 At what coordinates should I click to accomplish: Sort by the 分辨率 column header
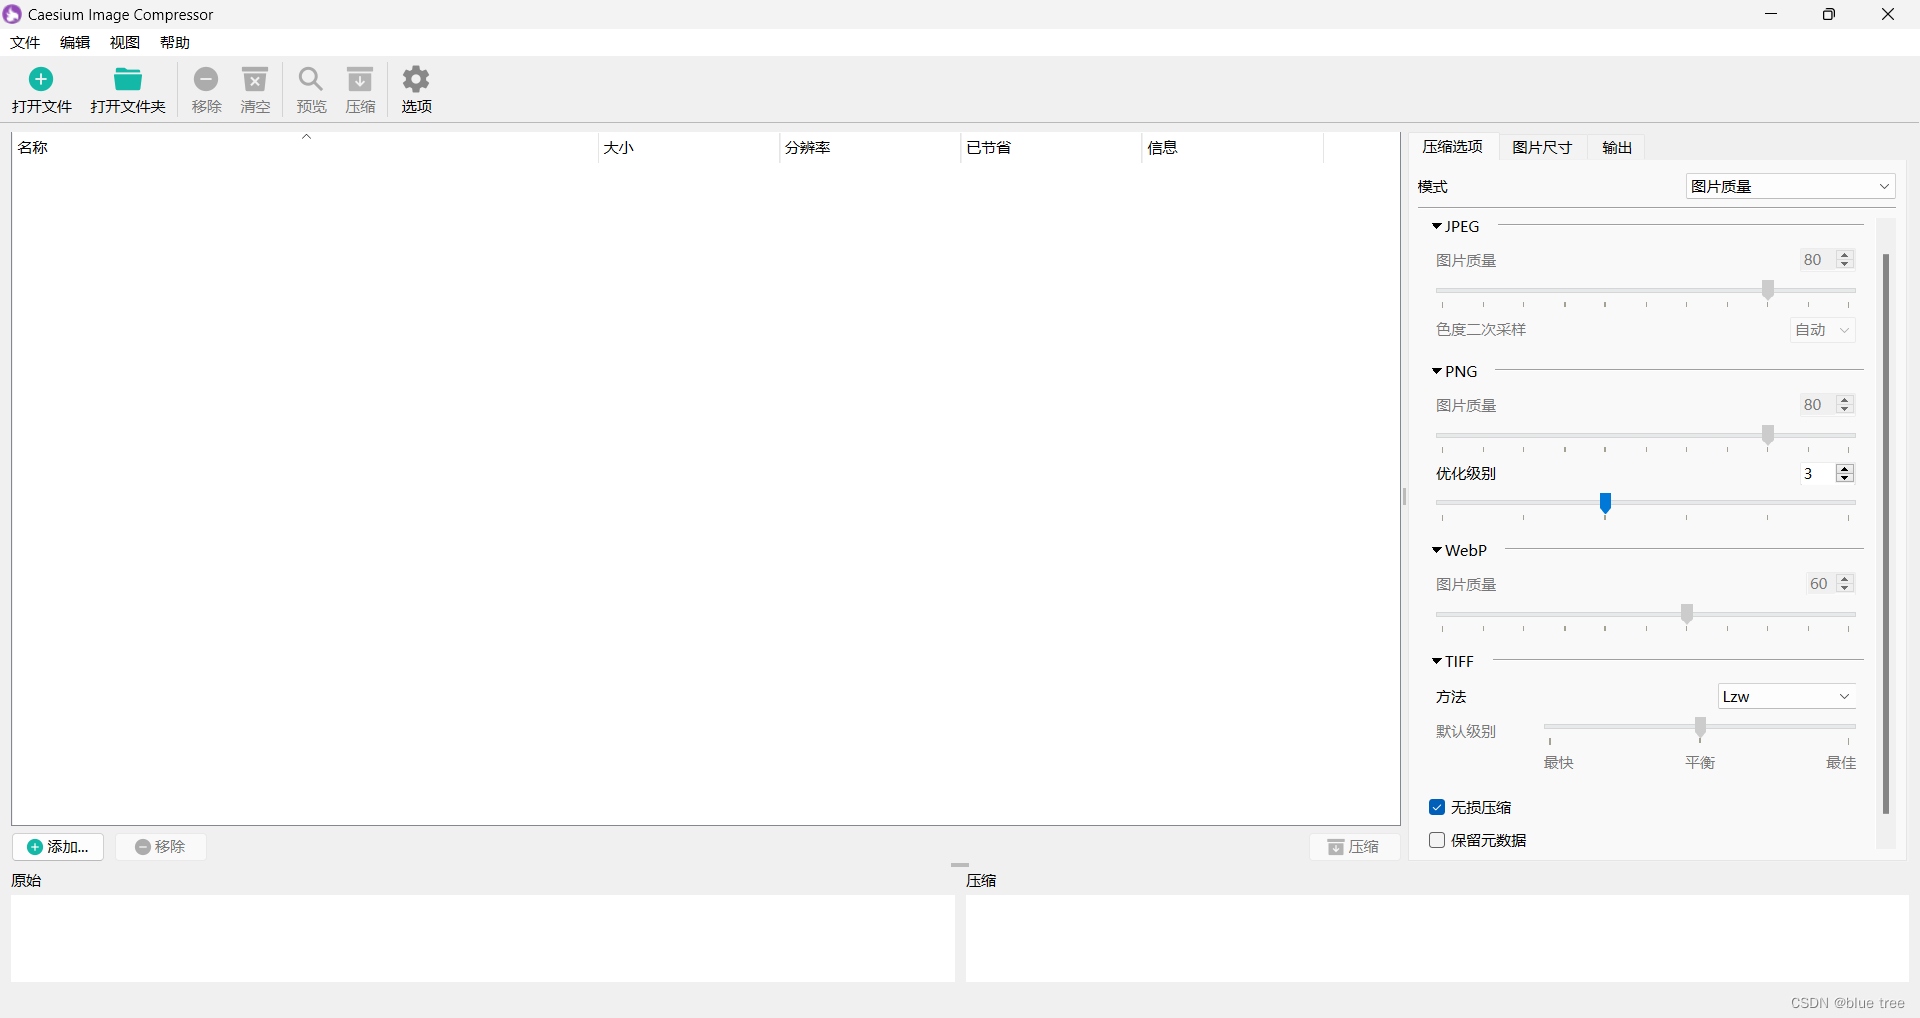(x=870, y=147)
